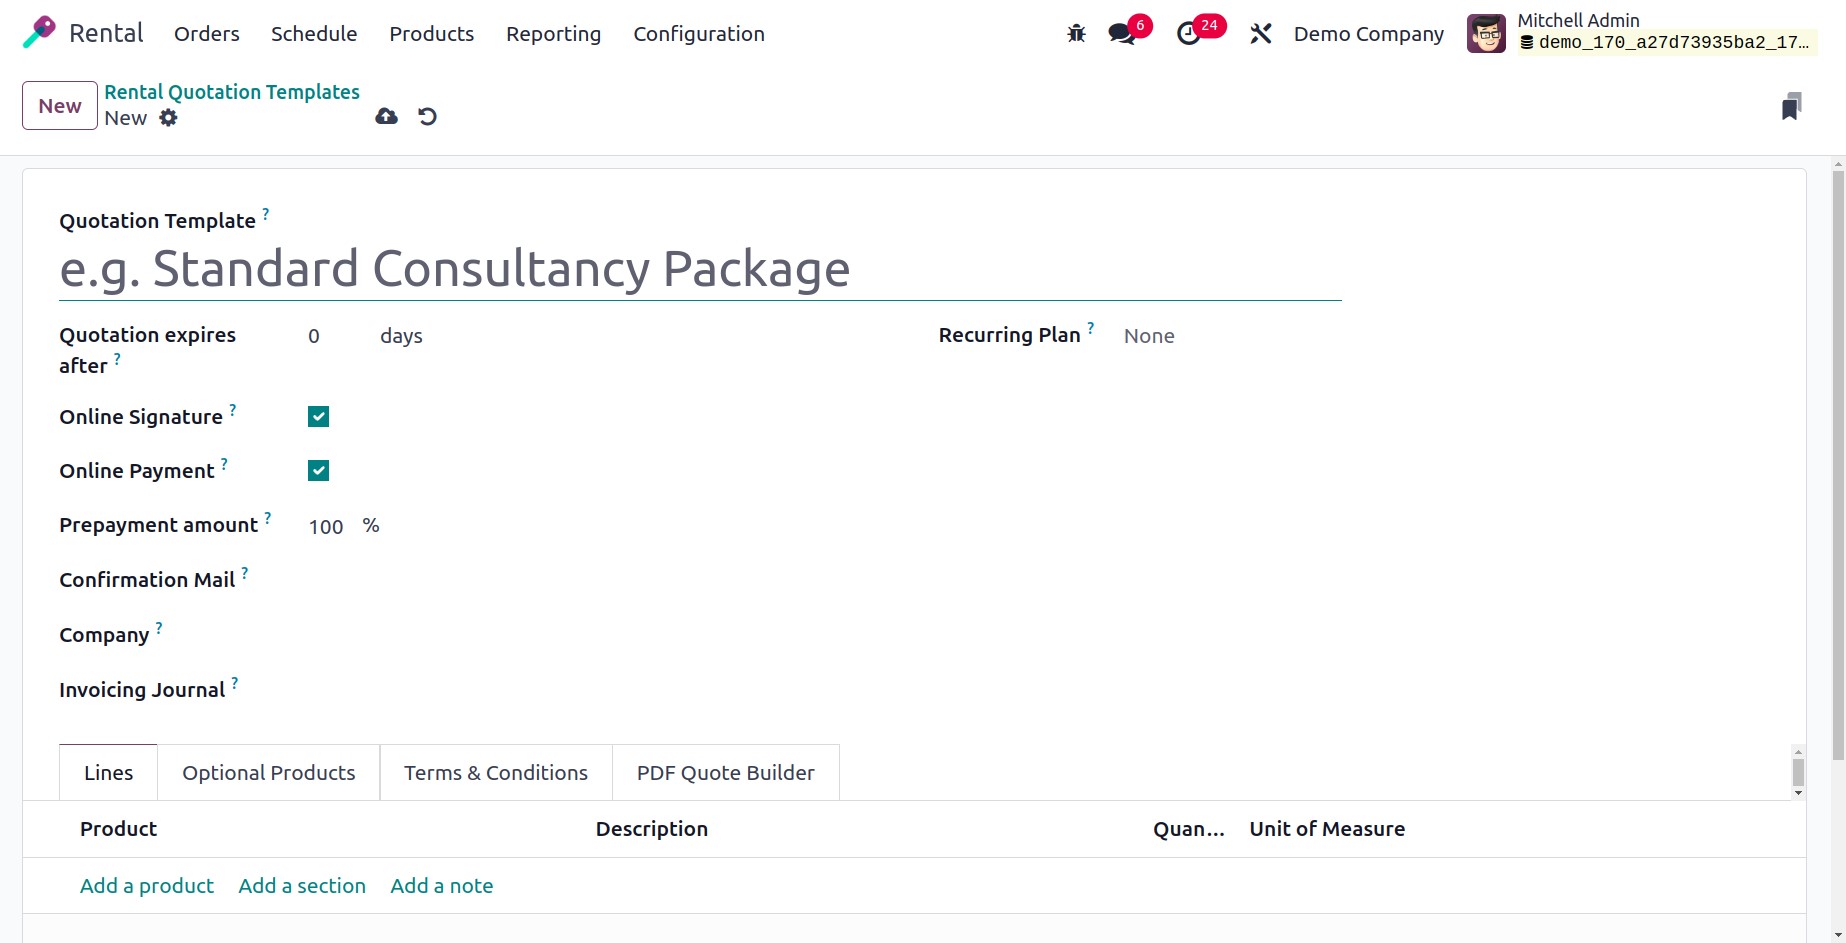Image resolution: width=1846 pixels, height=943 pixels.
Task: Open the activities clock icon
Action: click(x=1188, y=34)
